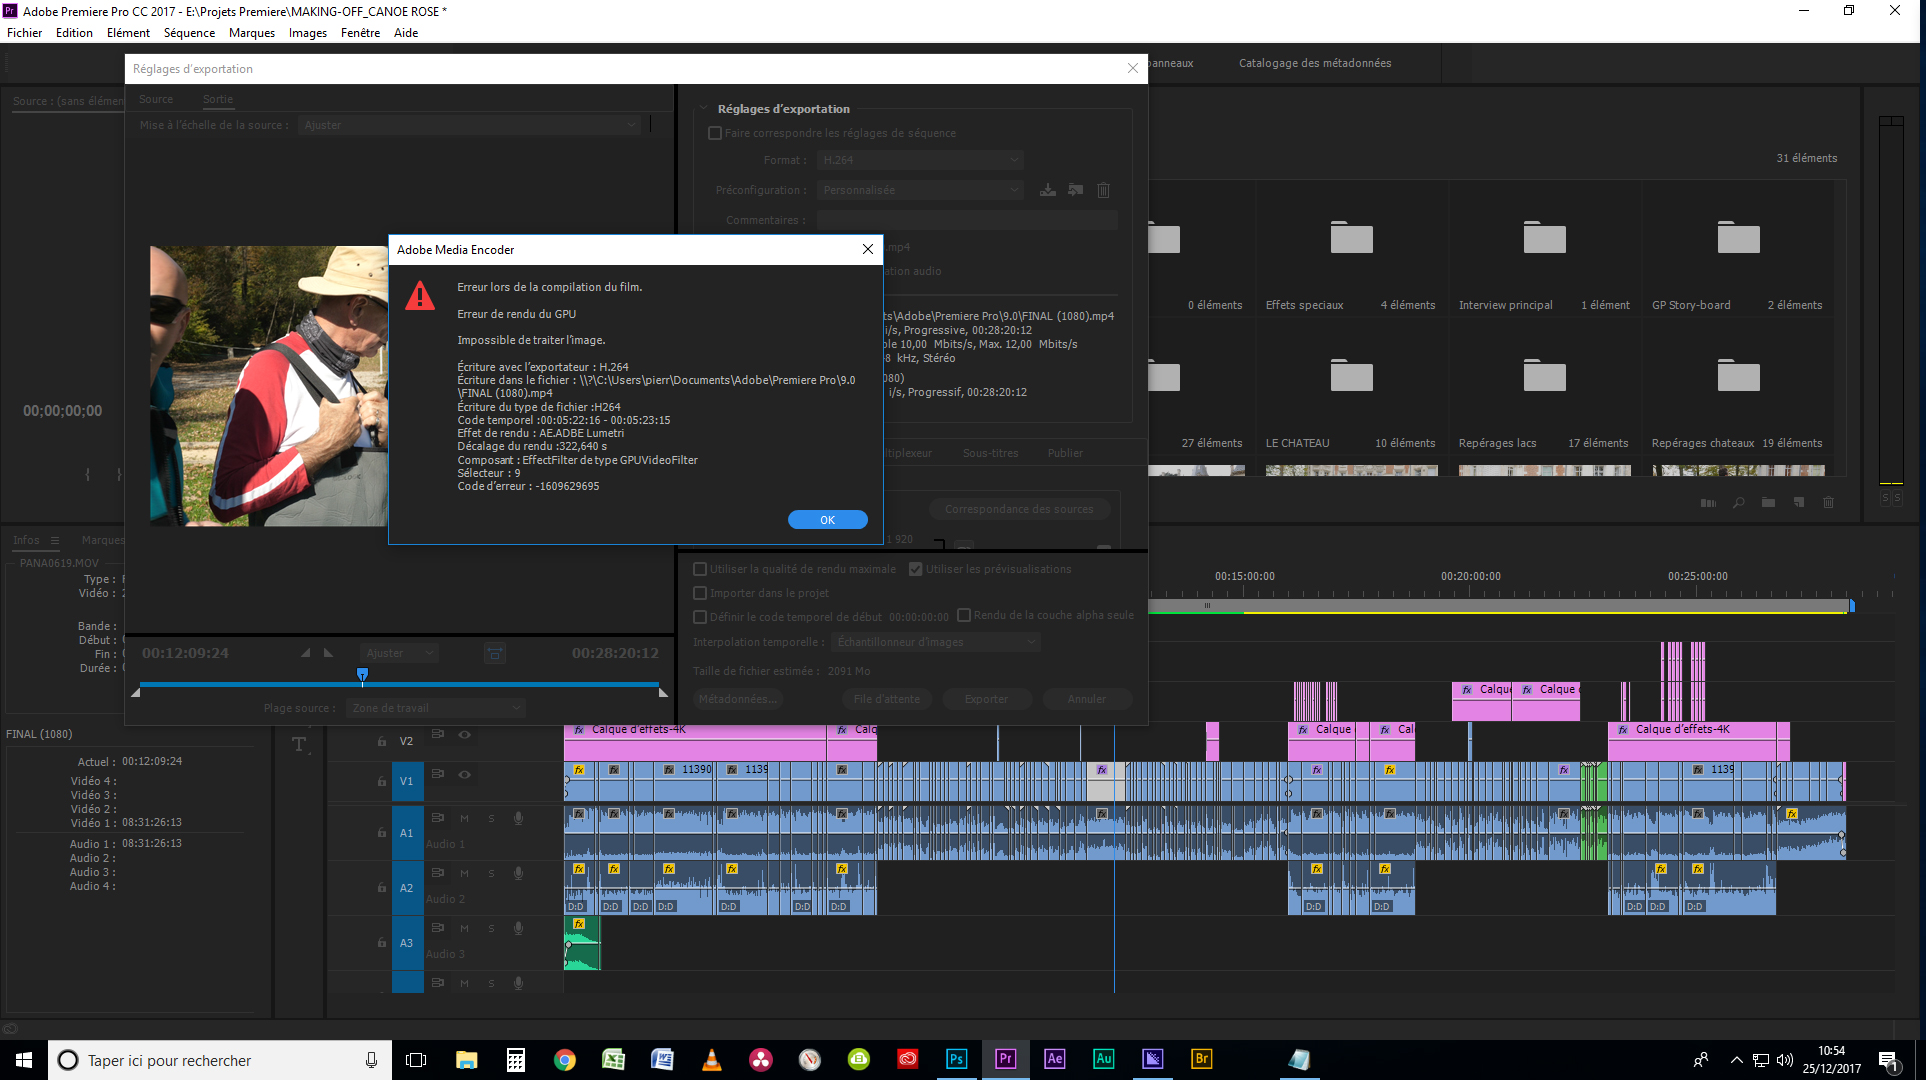Open the Marques menu
This screenshot has width=1926, height=1080.
pos(251,33)
